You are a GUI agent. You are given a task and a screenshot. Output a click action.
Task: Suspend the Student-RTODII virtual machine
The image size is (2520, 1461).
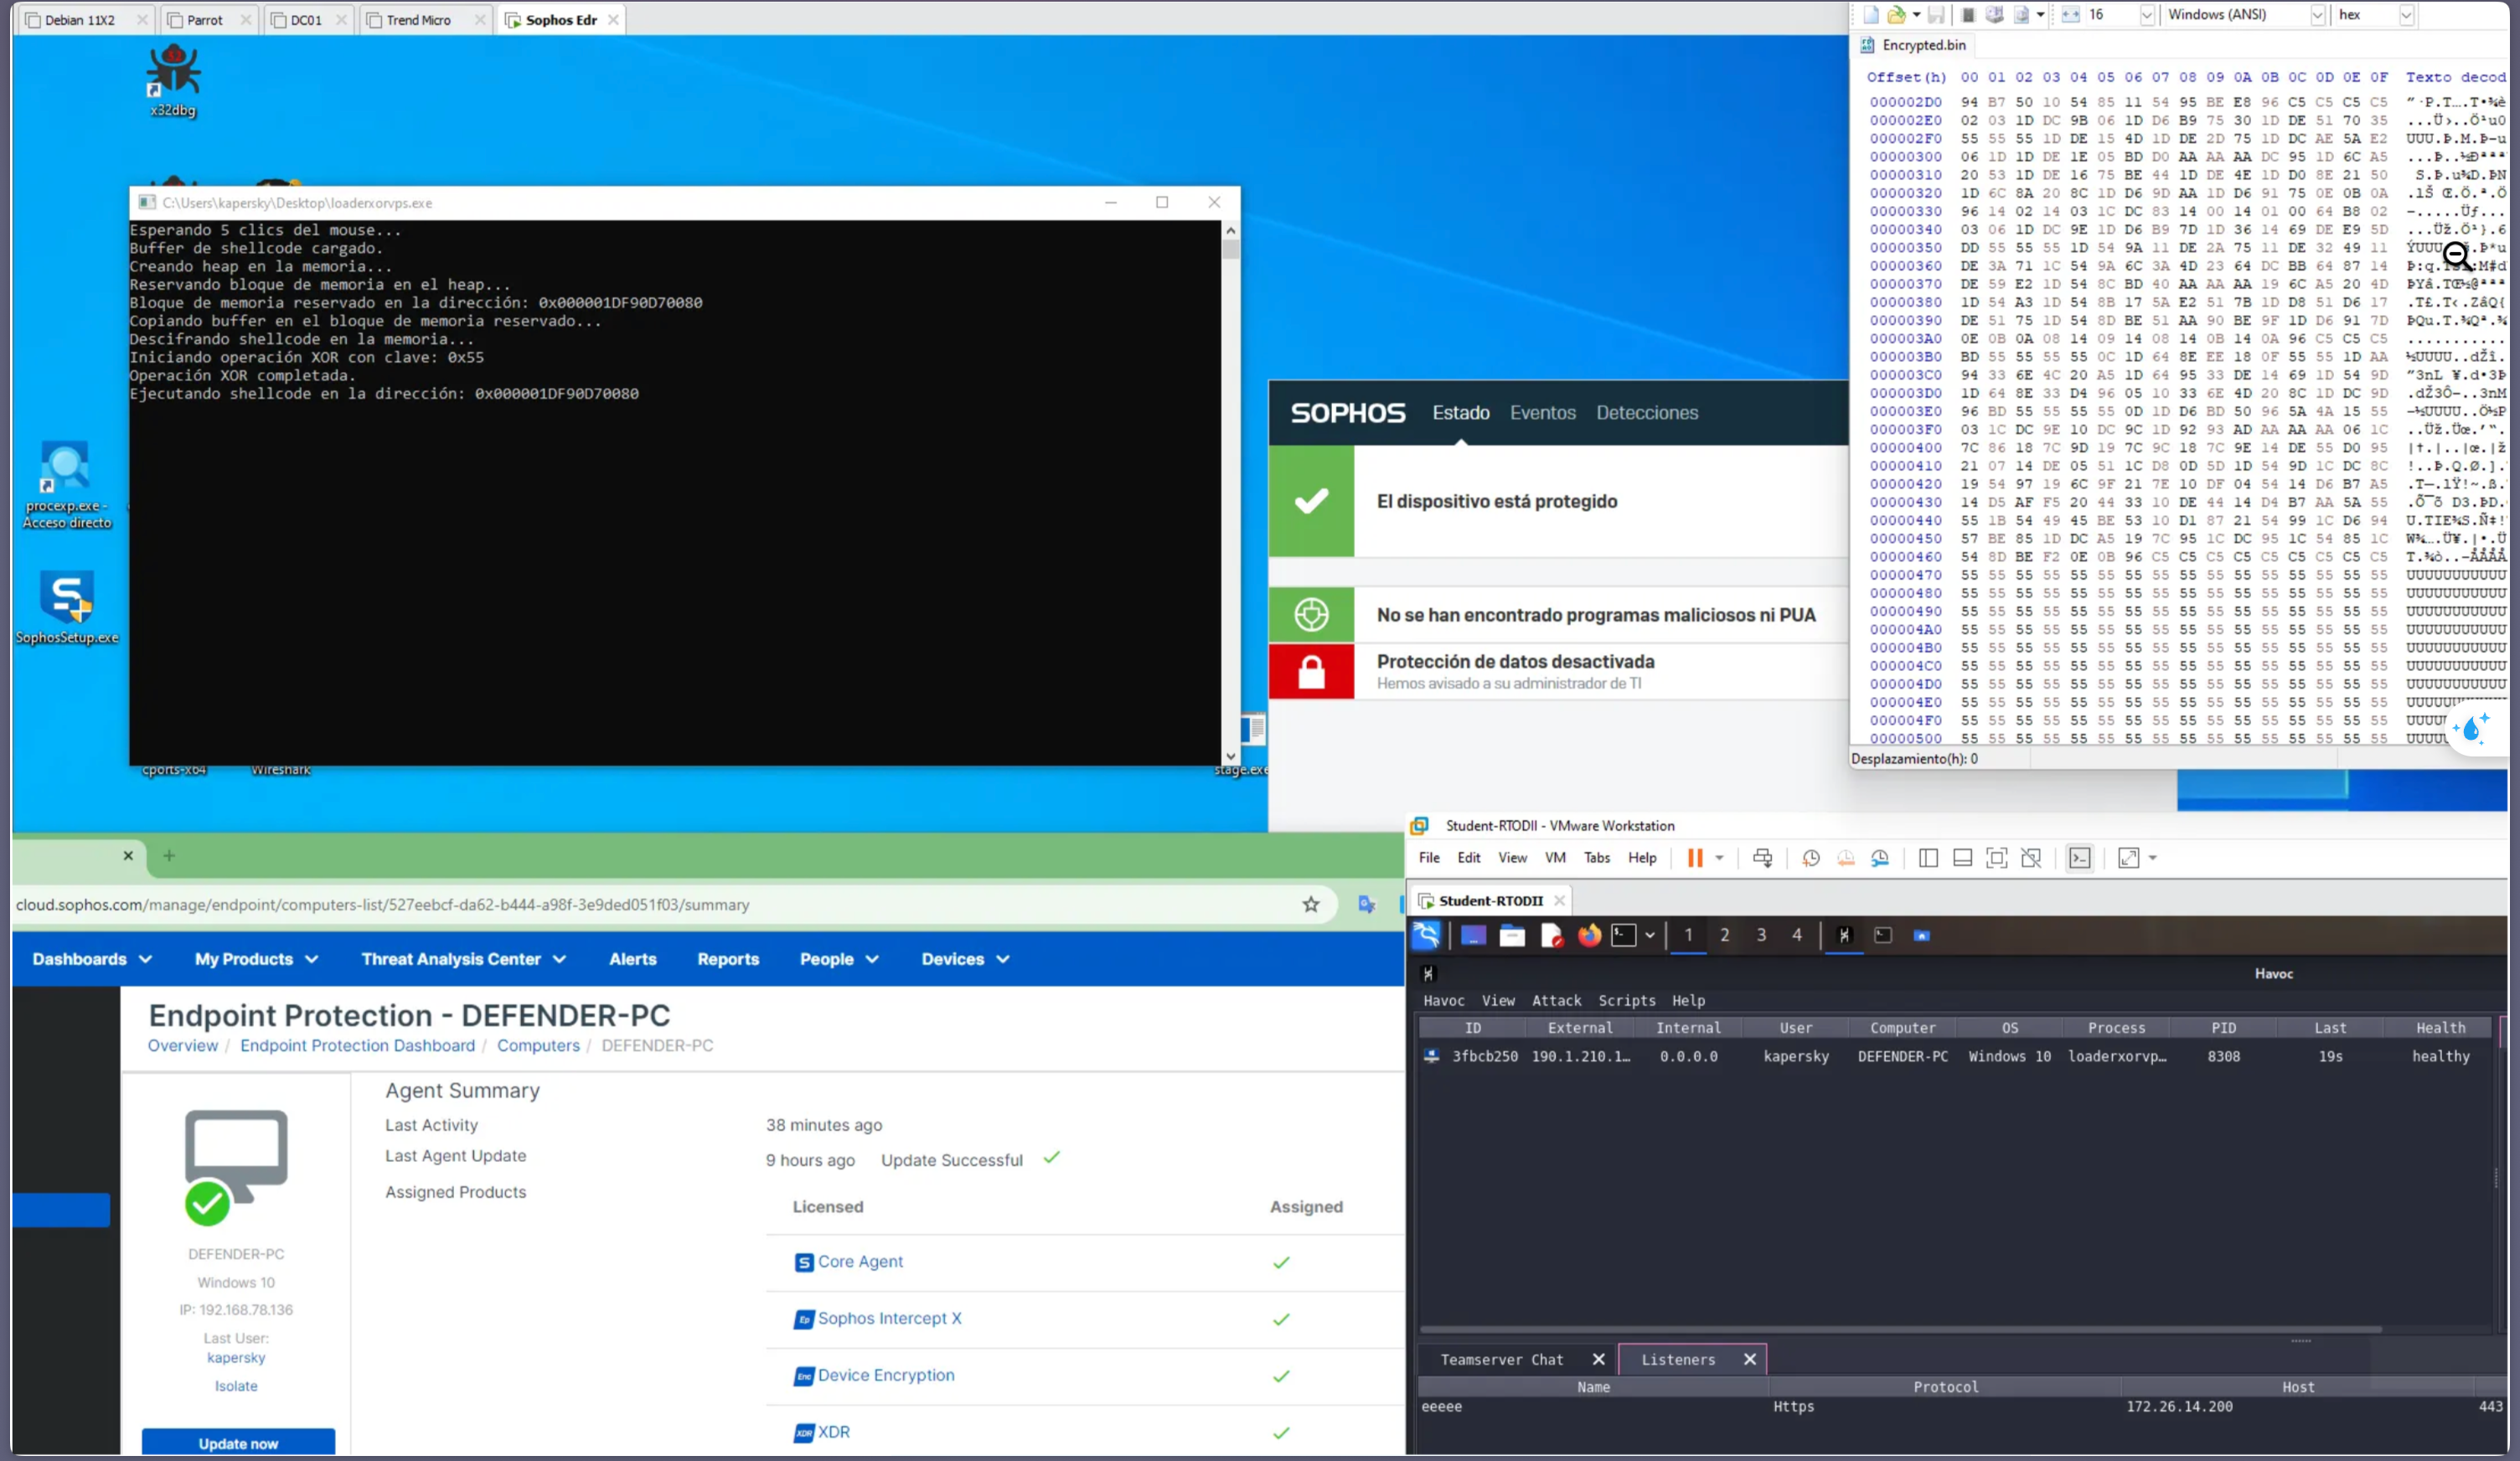(1697, 858)
